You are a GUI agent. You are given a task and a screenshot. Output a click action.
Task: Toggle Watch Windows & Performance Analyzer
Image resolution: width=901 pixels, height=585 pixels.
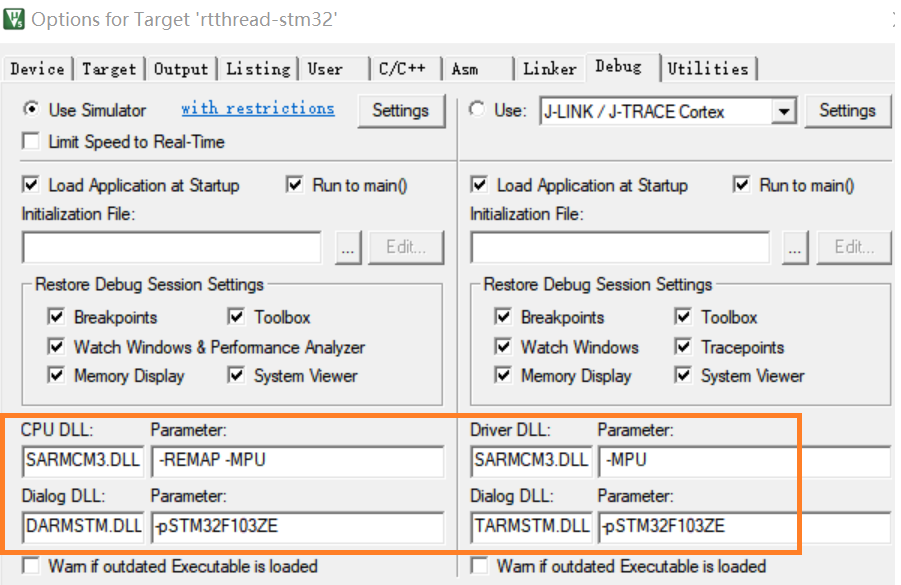coord(57,347)
